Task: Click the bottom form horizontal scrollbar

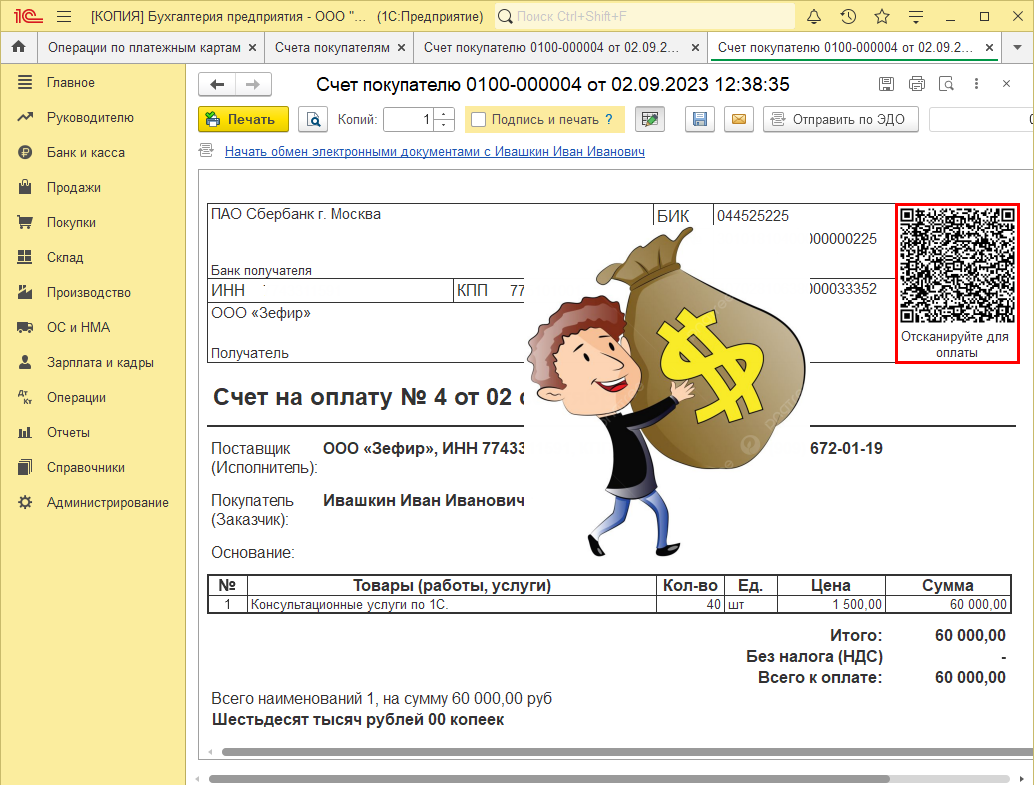Action: (x=549, y=779)
